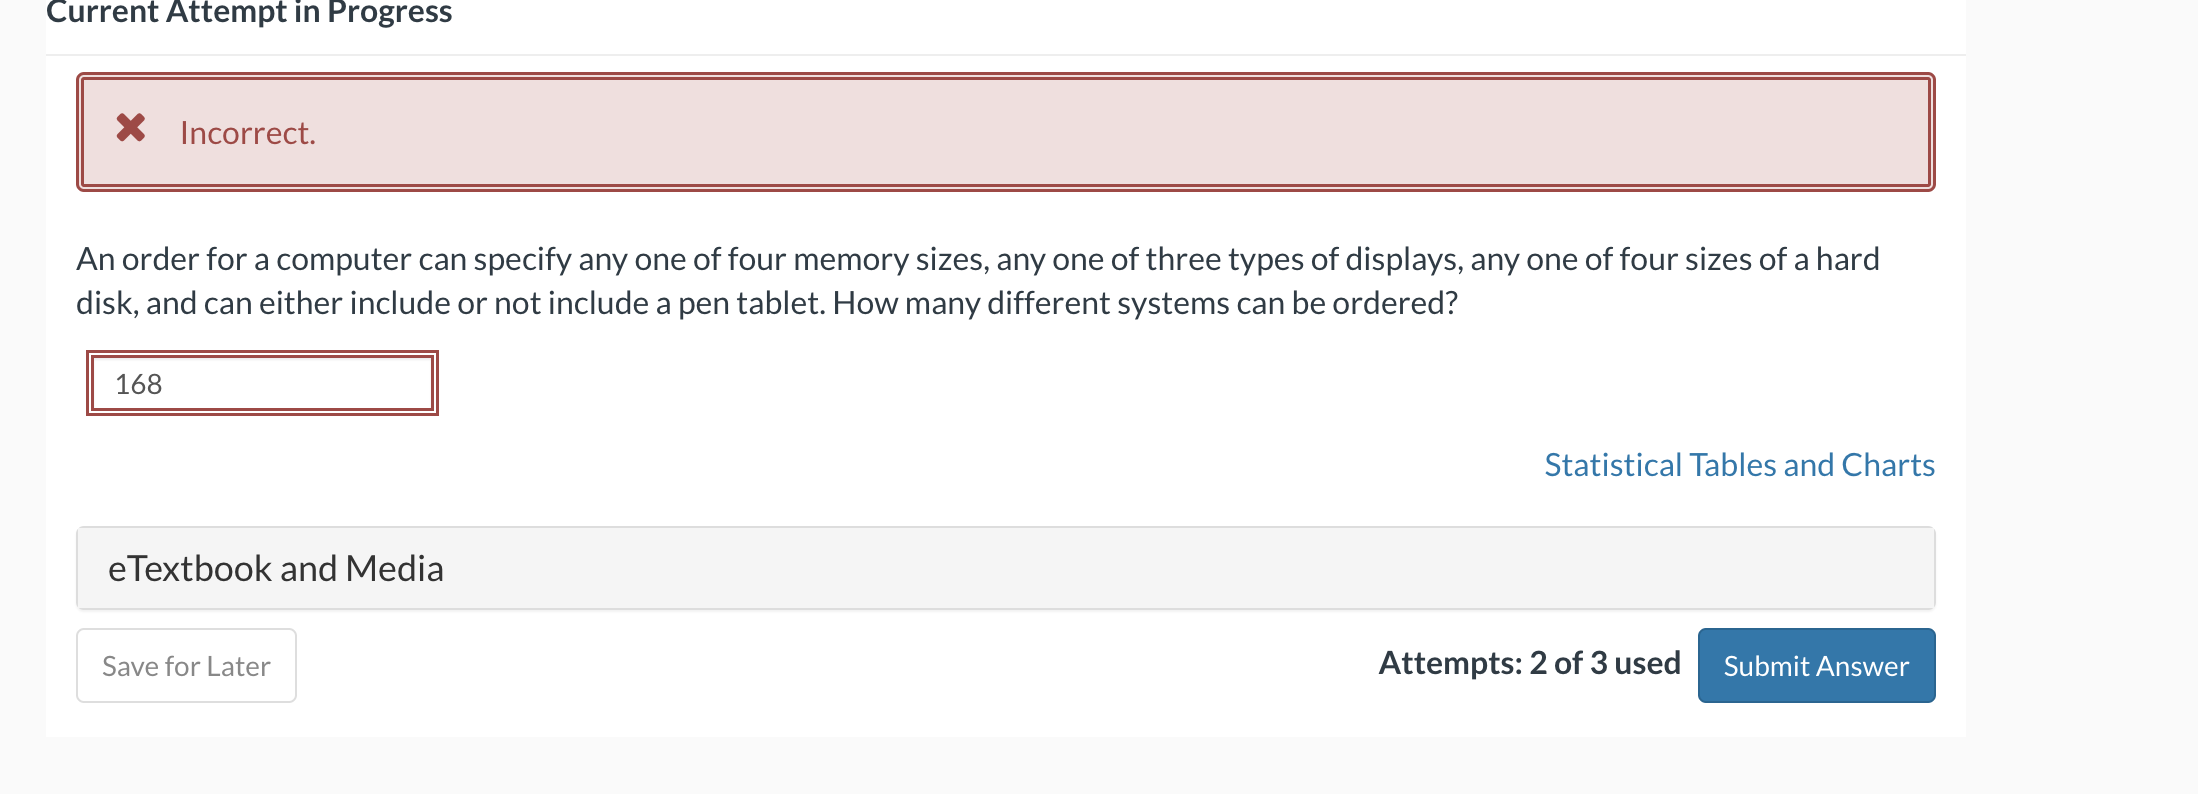Click the blue Submit Answer area
The height and width of the screenshot is (794, 2198).
[x=1815, y=665]
